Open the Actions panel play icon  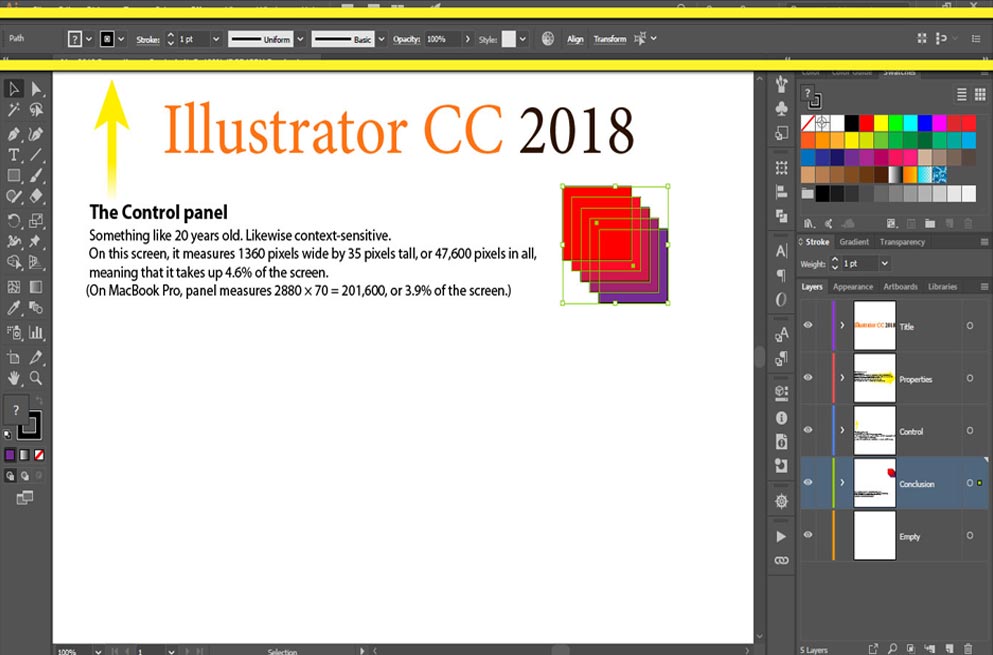coord(781,537)
